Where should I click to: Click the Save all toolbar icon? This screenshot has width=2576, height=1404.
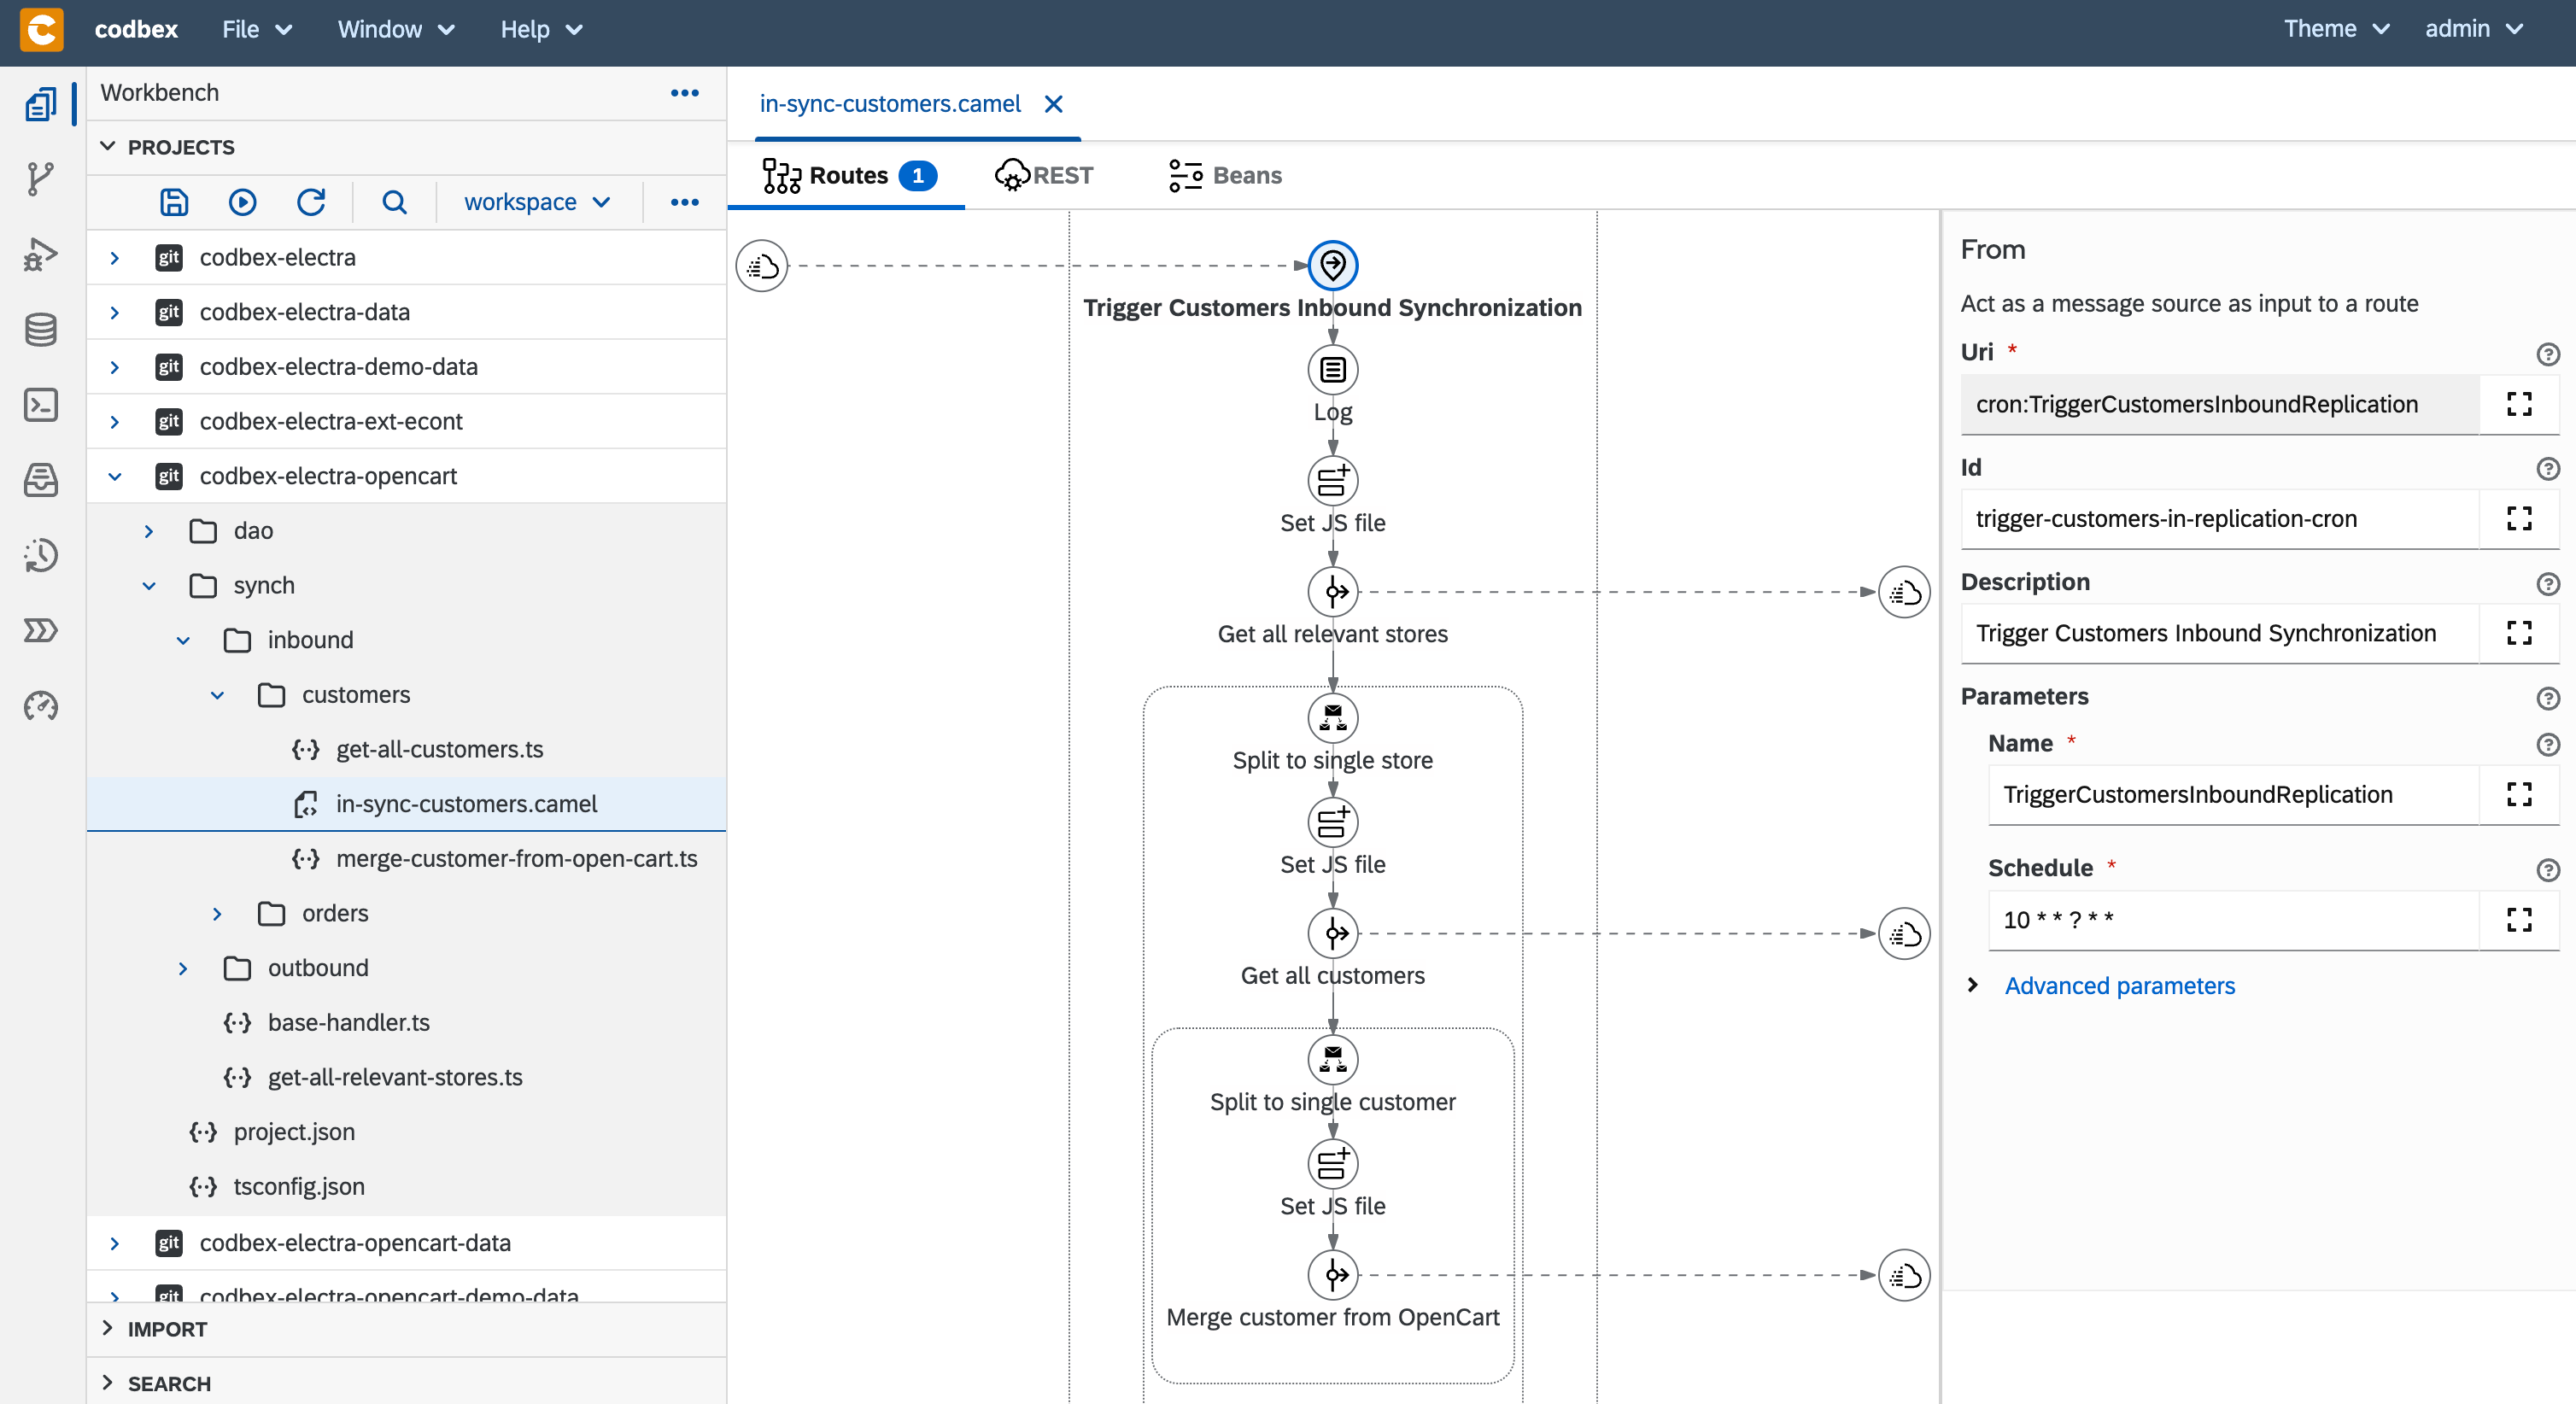174,202
